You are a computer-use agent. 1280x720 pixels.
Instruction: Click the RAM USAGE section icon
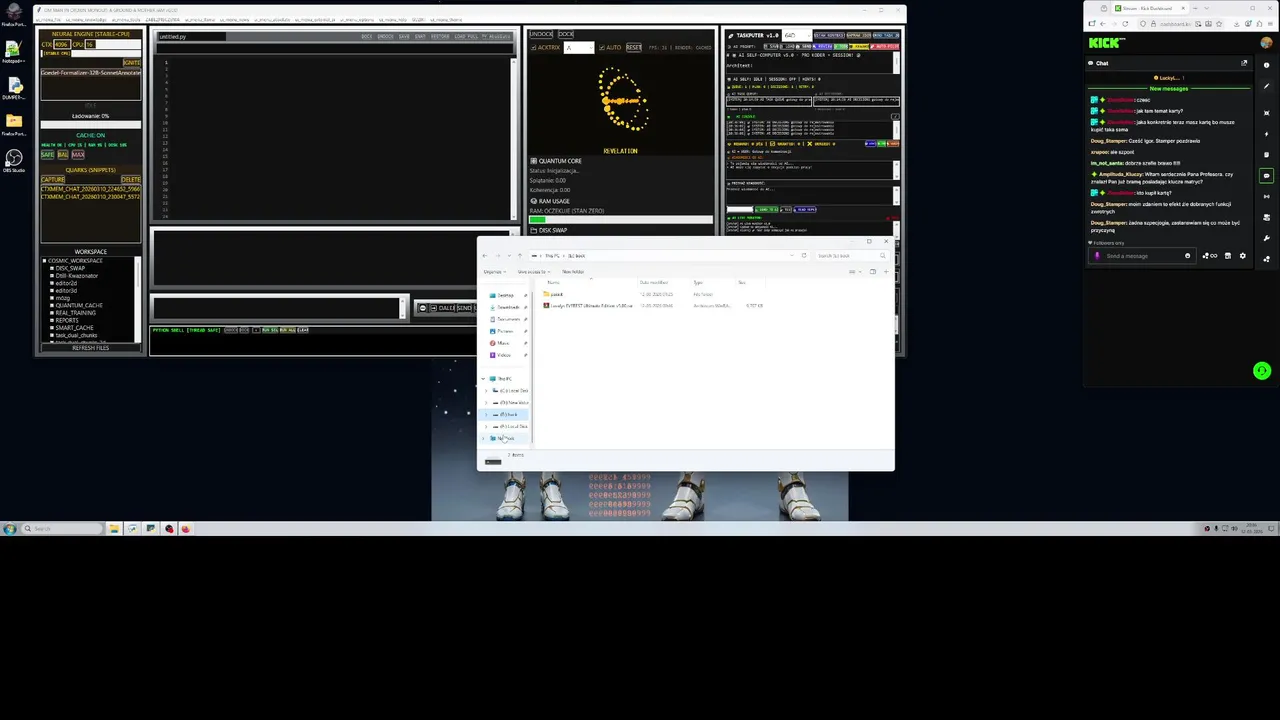(x=534, y=201)
